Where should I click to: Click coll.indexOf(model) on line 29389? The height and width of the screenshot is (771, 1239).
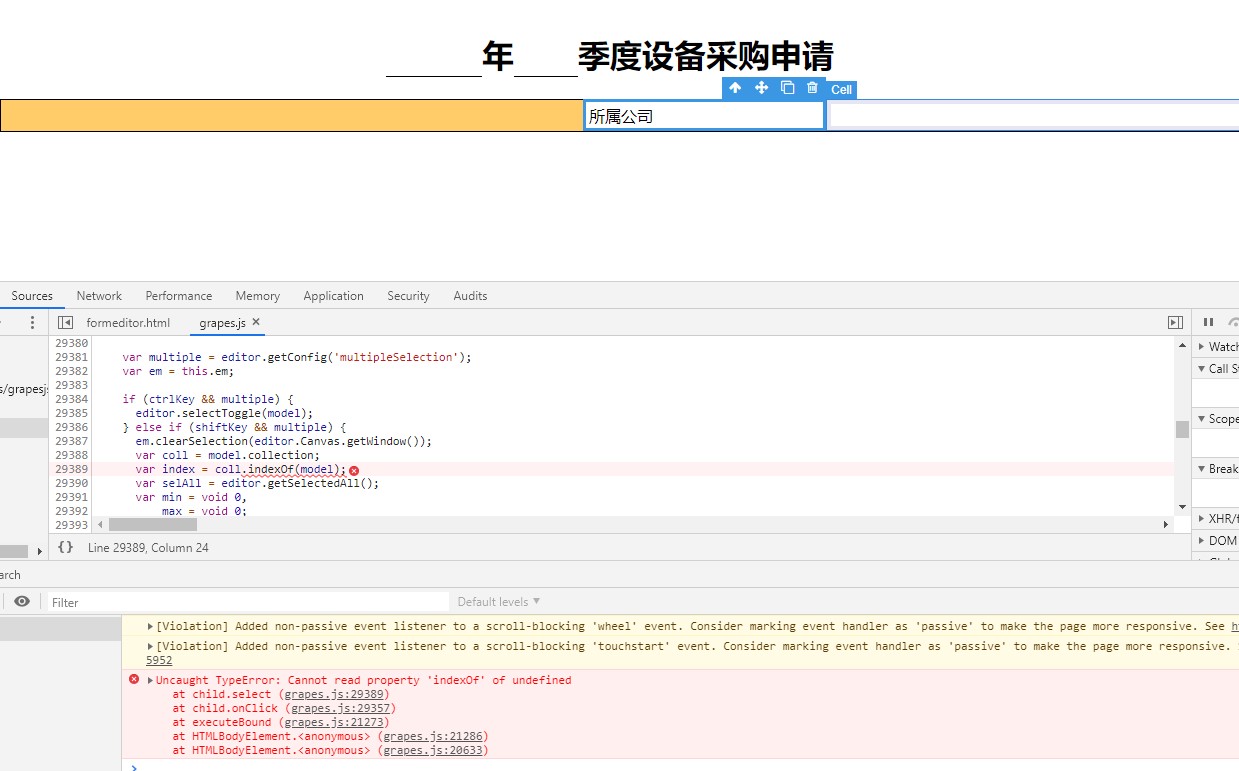click(x=280, y=469)
